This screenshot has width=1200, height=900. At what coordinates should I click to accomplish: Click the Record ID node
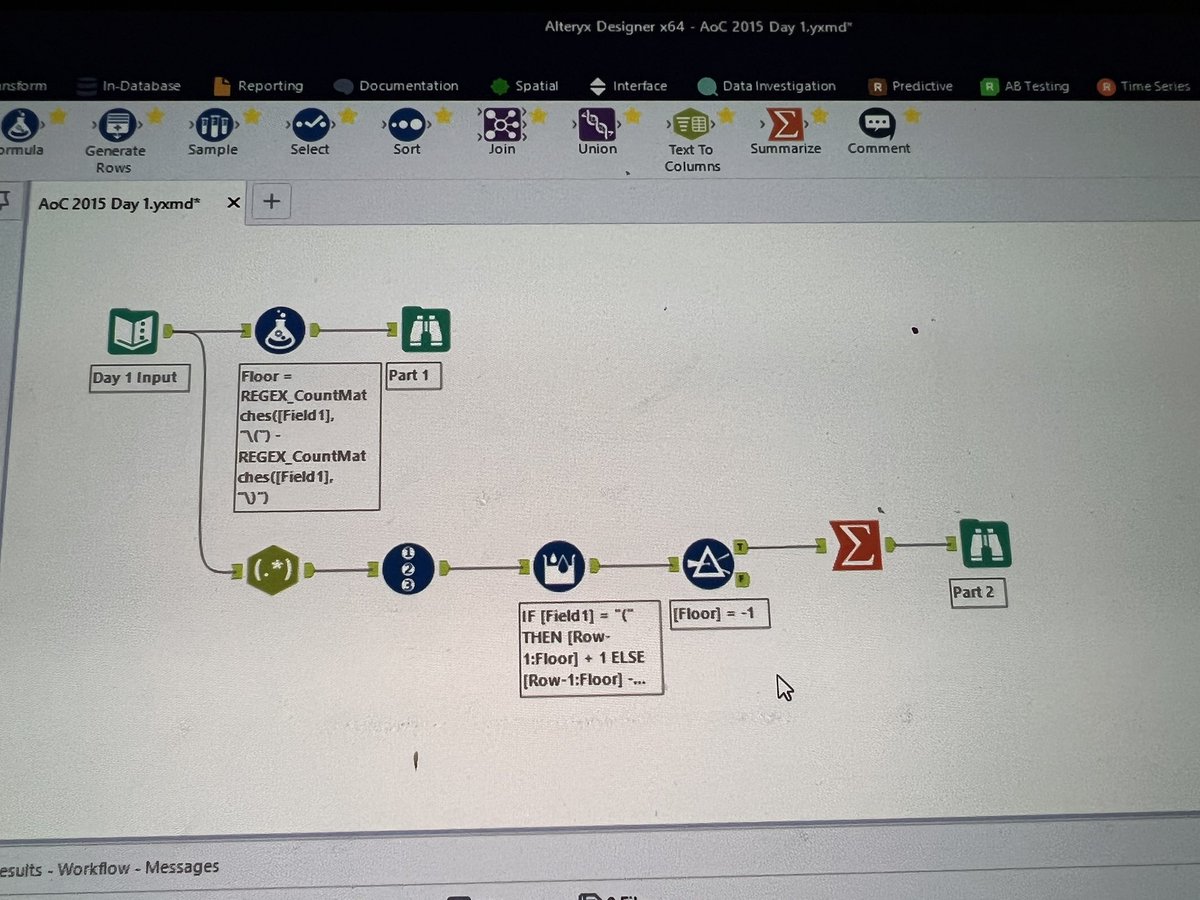408,568
